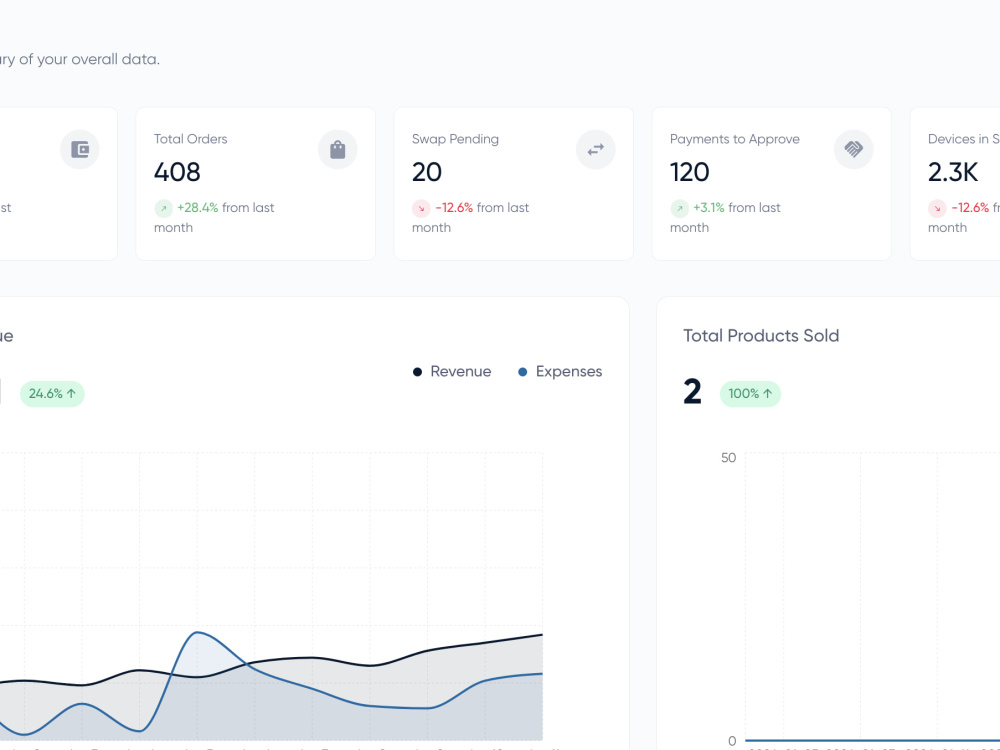Viewport: 1000px width, 750px height.
Task: Select the Total Orders value 408
Action: 177,172
